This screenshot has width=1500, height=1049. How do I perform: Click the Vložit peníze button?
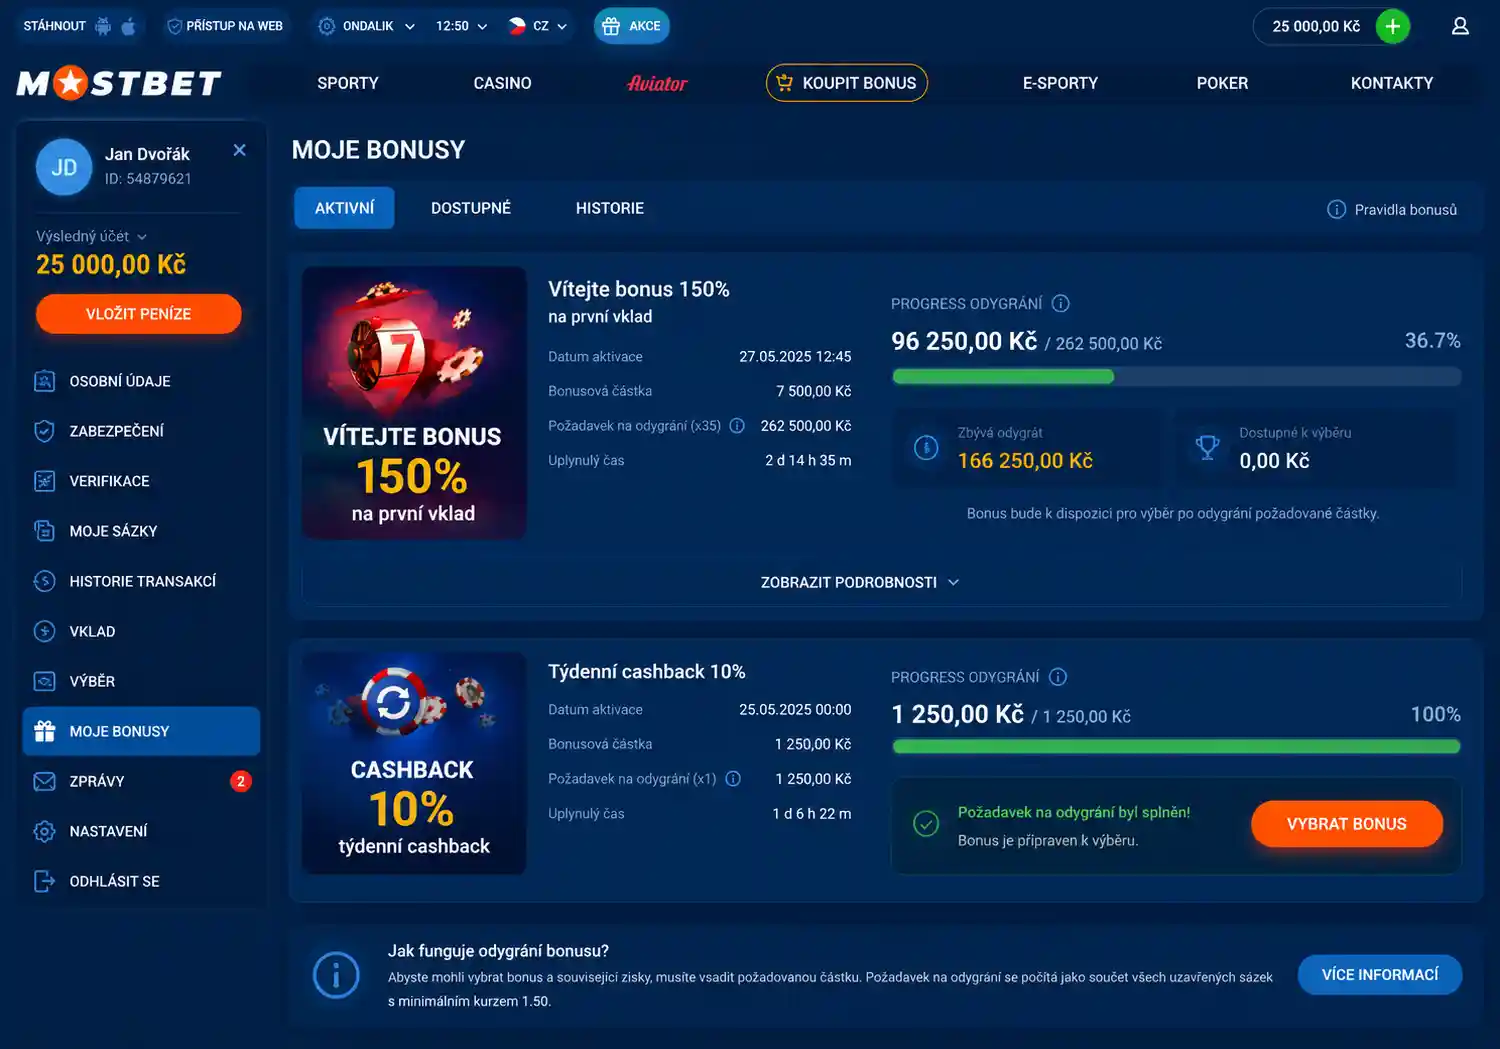(x=139, y=314)
